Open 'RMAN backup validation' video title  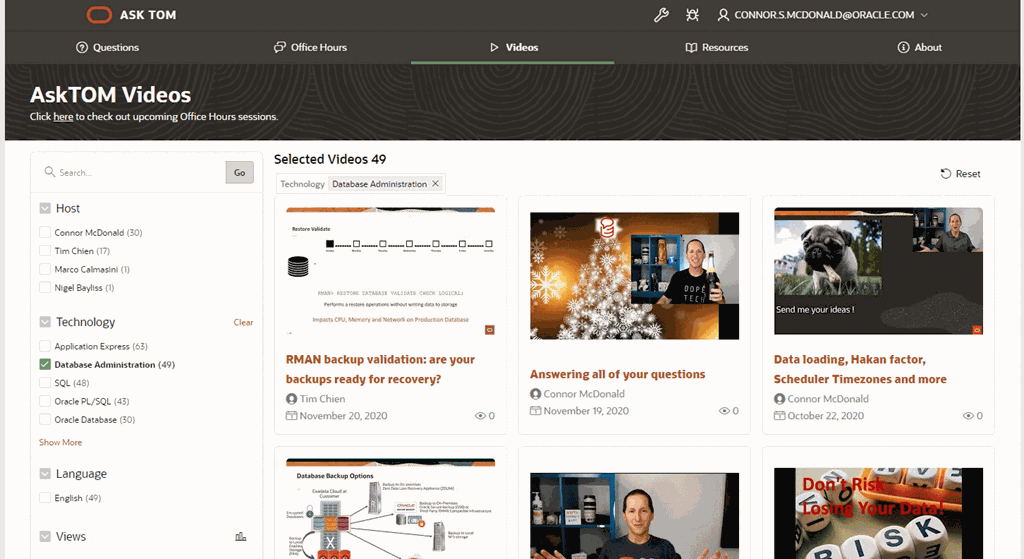coord(380,369)
